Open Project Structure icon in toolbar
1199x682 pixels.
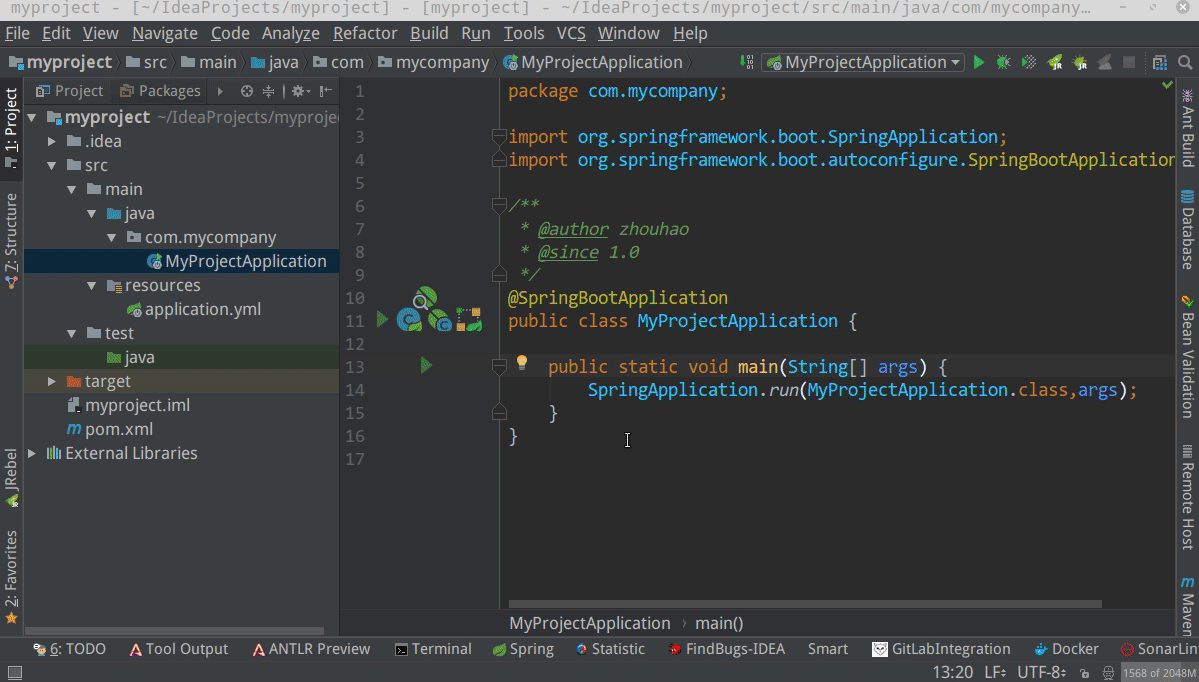pos(1160,63)
